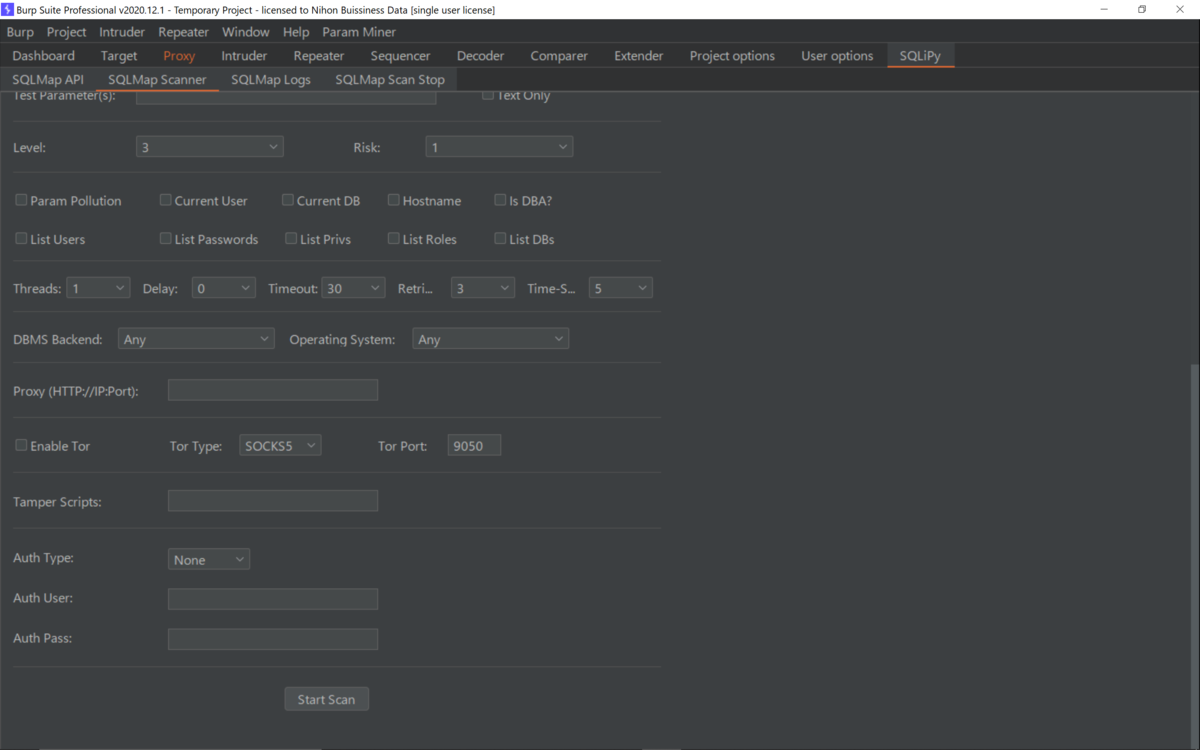The height and width of the screenshot is (750, 1200).
Task: Open the Time-Sec dropdown
Action: [x=621, y=288]
